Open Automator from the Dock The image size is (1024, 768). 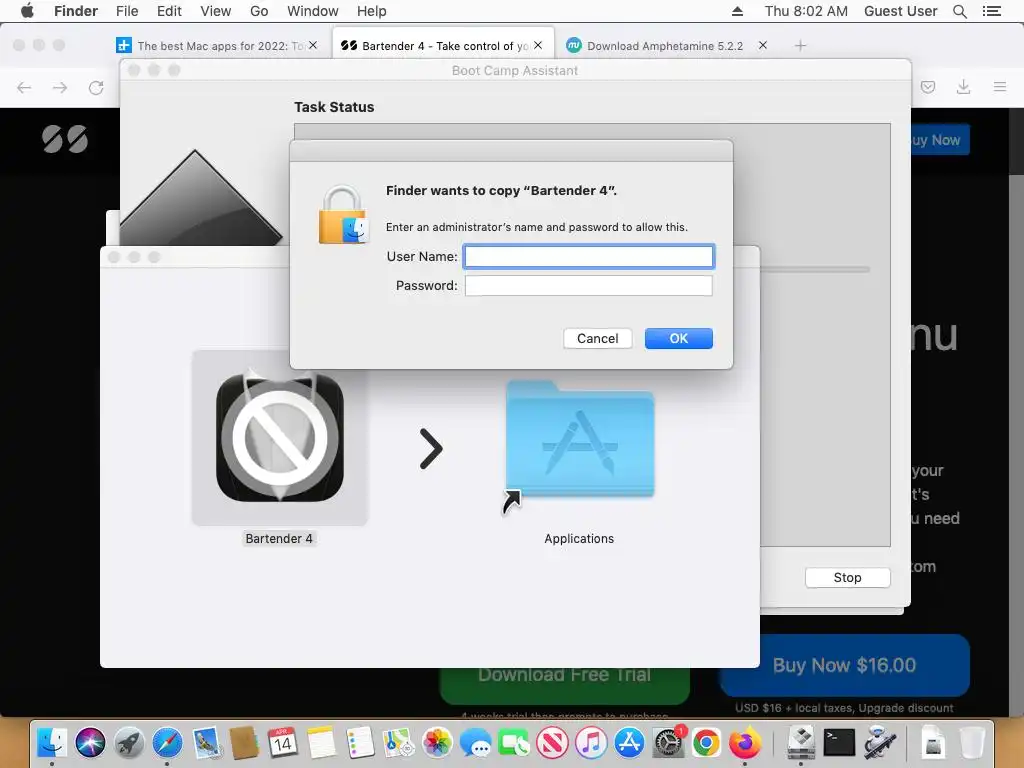879,743
